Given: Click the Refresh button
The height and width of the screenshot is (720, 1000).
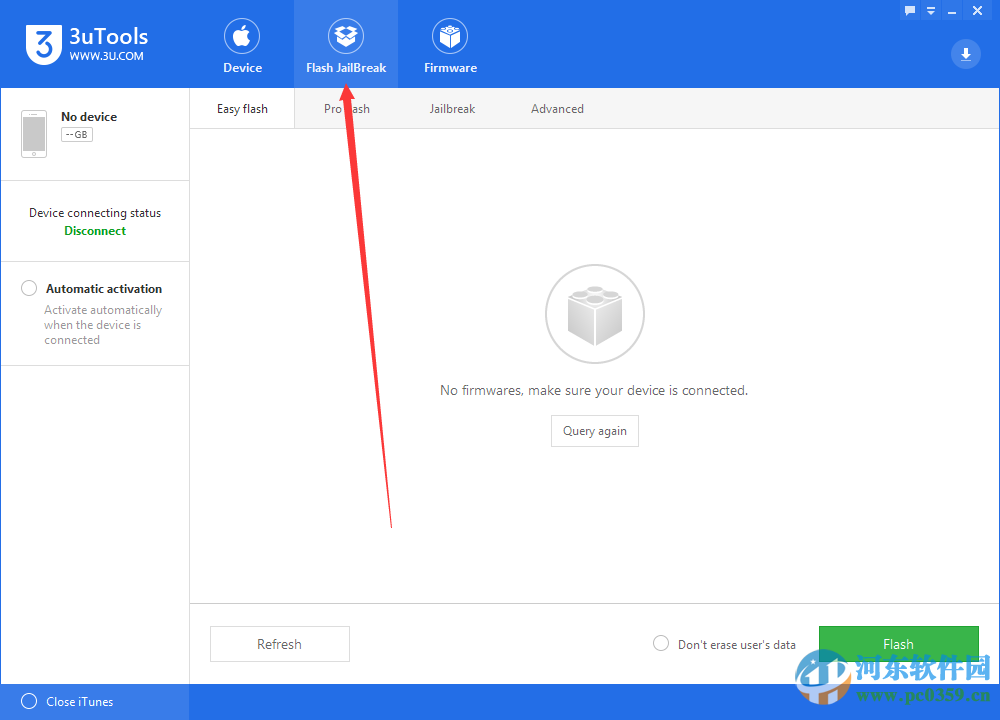Looking at the screenshot, I should (279, 643).
